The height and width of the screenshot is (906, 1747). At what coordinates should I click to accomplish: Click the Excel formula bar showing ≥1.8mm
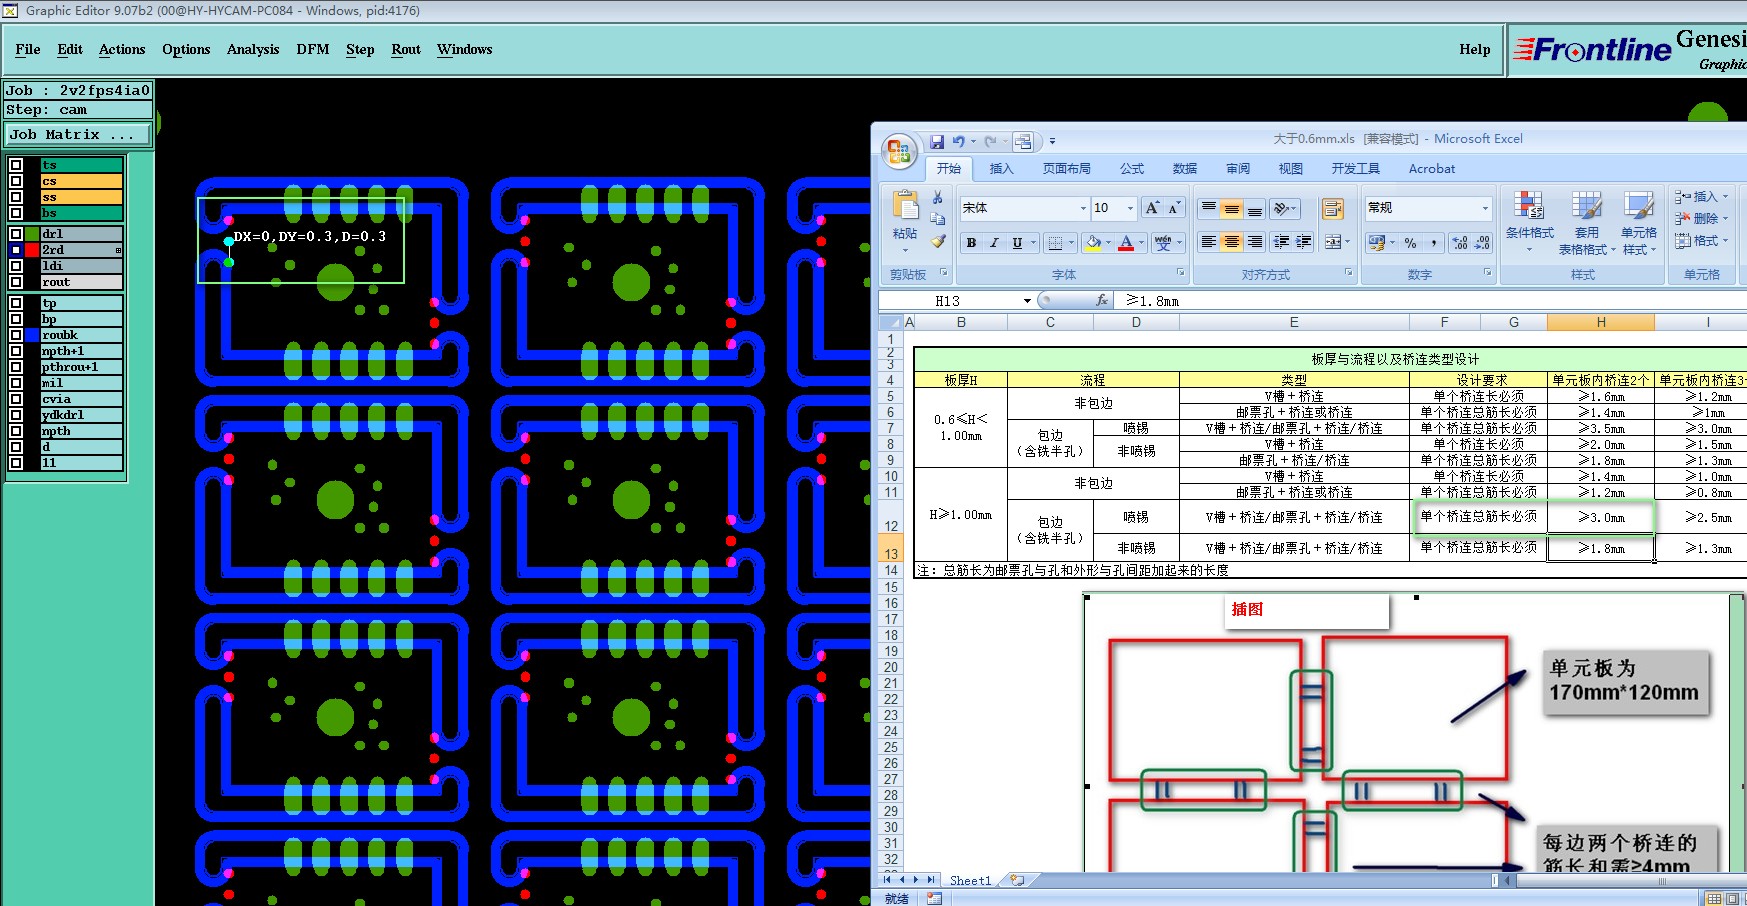point(1430,301)
